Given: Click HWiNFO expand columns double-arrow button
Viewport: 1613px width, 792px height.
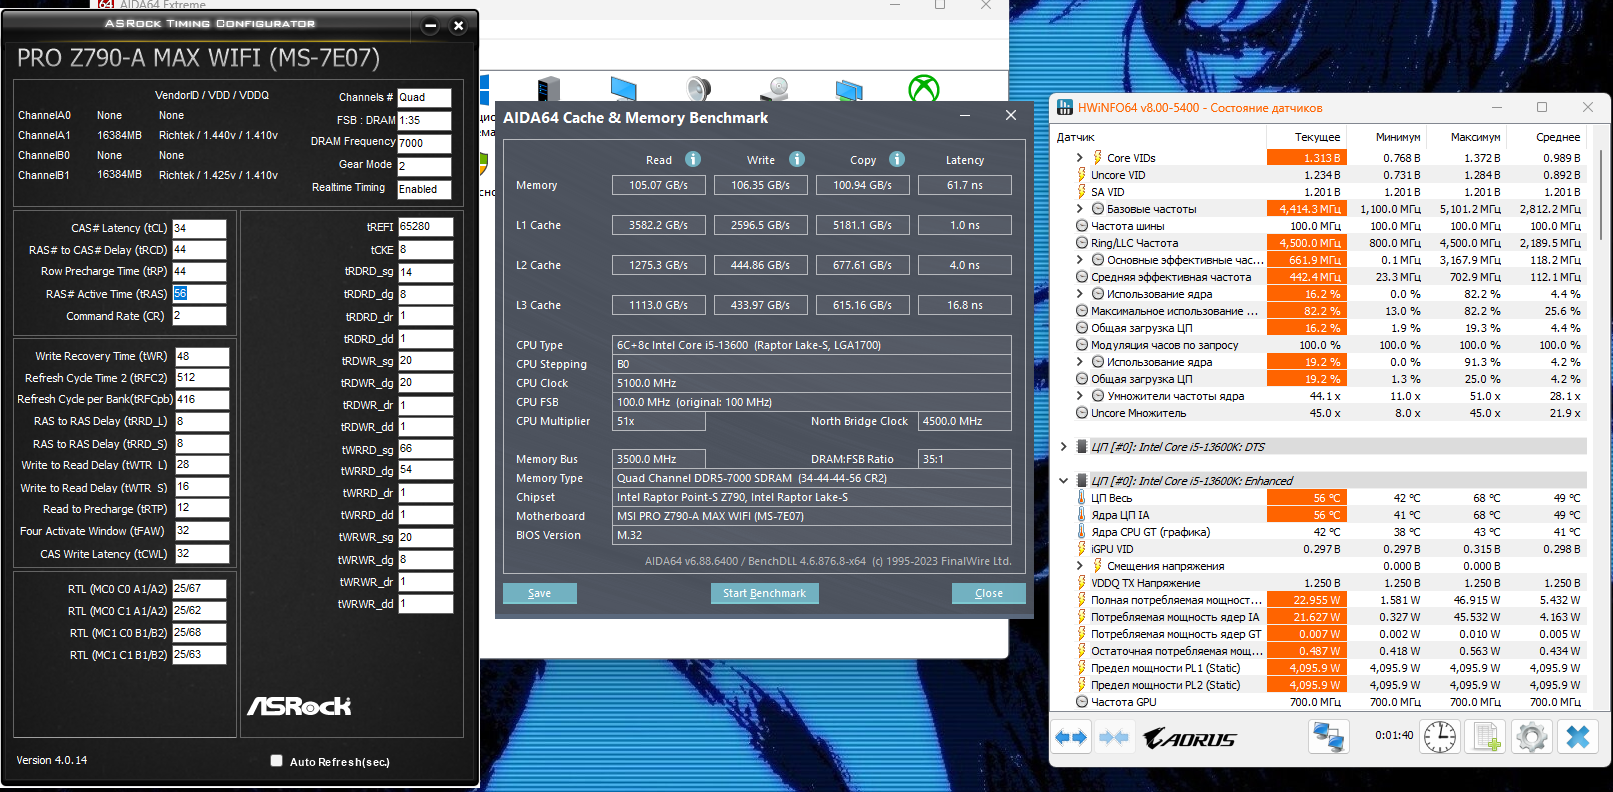Looking at the screenshot, I should coord(1071,738).
